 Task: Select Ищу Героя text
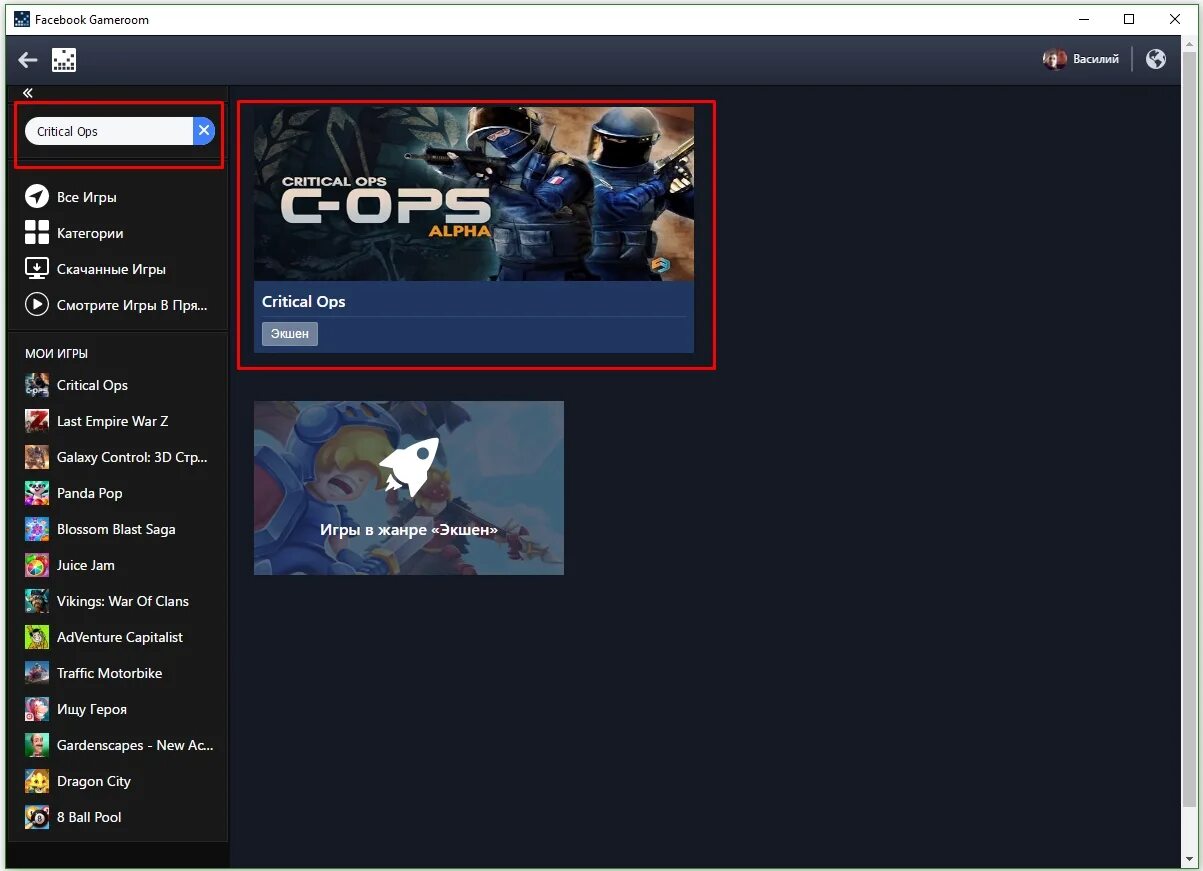(92, 709)
